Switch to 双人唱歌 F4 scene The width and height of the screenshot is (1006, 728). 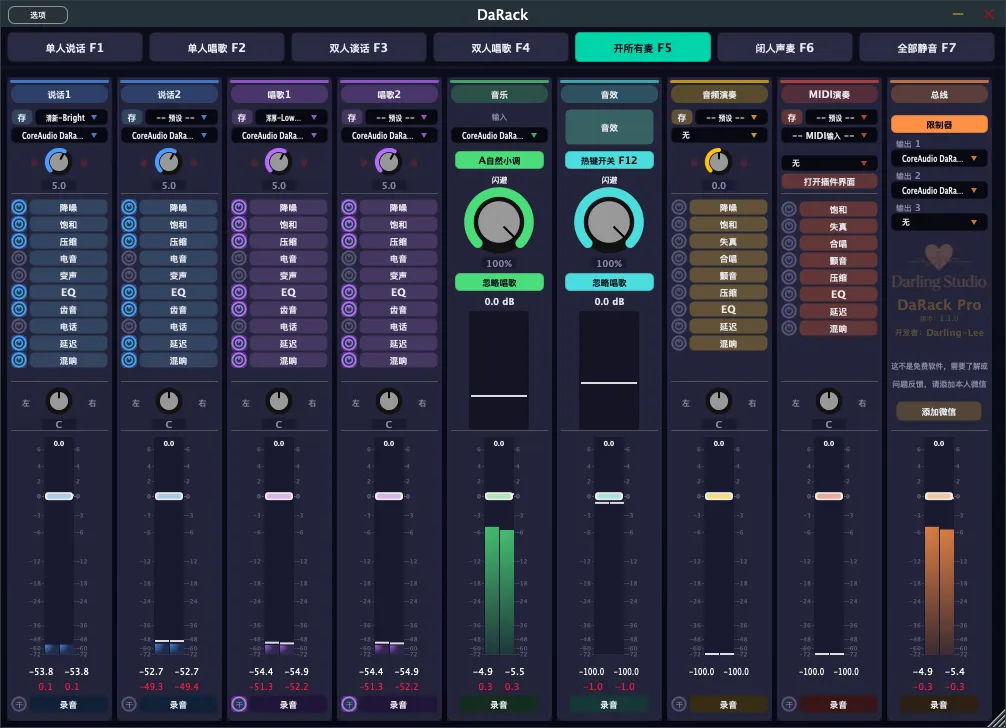pos(500,48)
